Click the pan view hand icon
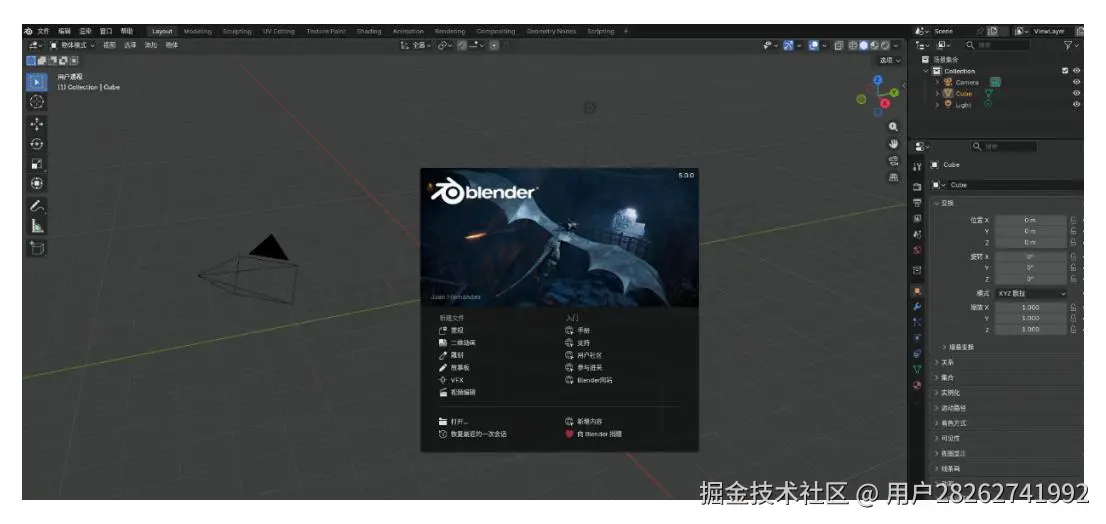 pyautogui.click(x=893, y=144)
